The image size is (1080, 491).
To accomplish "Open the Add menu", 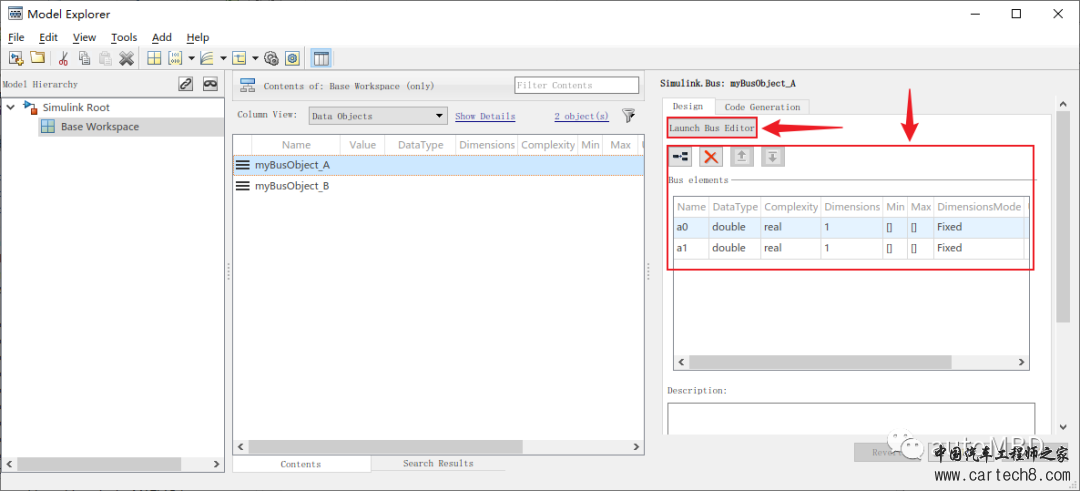I will click(x=162, y=37).
